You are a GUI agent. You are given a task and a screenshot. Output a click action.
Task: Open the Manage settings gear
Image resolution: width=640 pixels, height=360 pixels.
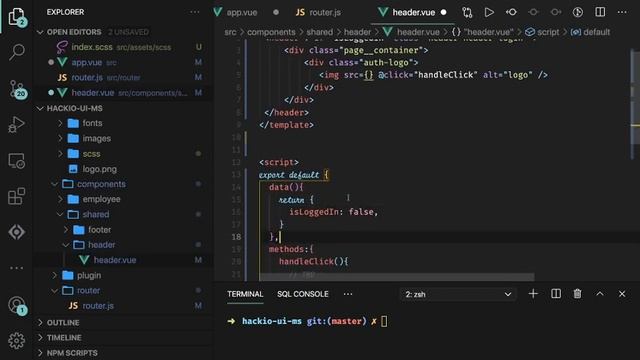[16, 340]
